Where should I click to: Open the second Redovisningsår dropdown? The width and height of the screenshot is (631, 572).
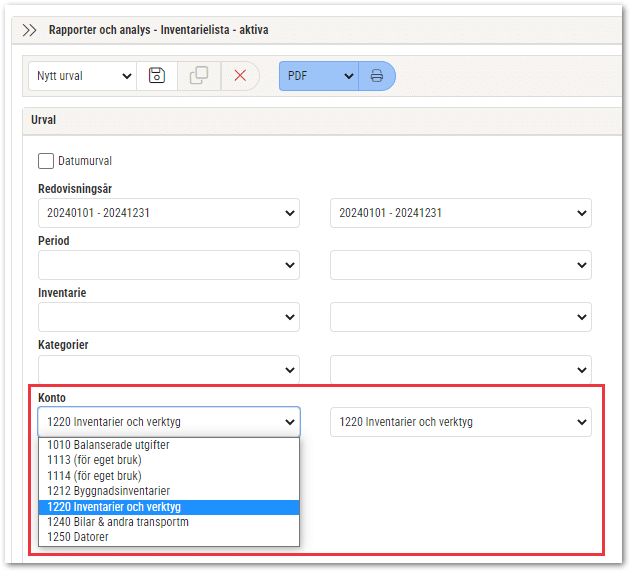[461, 213]
